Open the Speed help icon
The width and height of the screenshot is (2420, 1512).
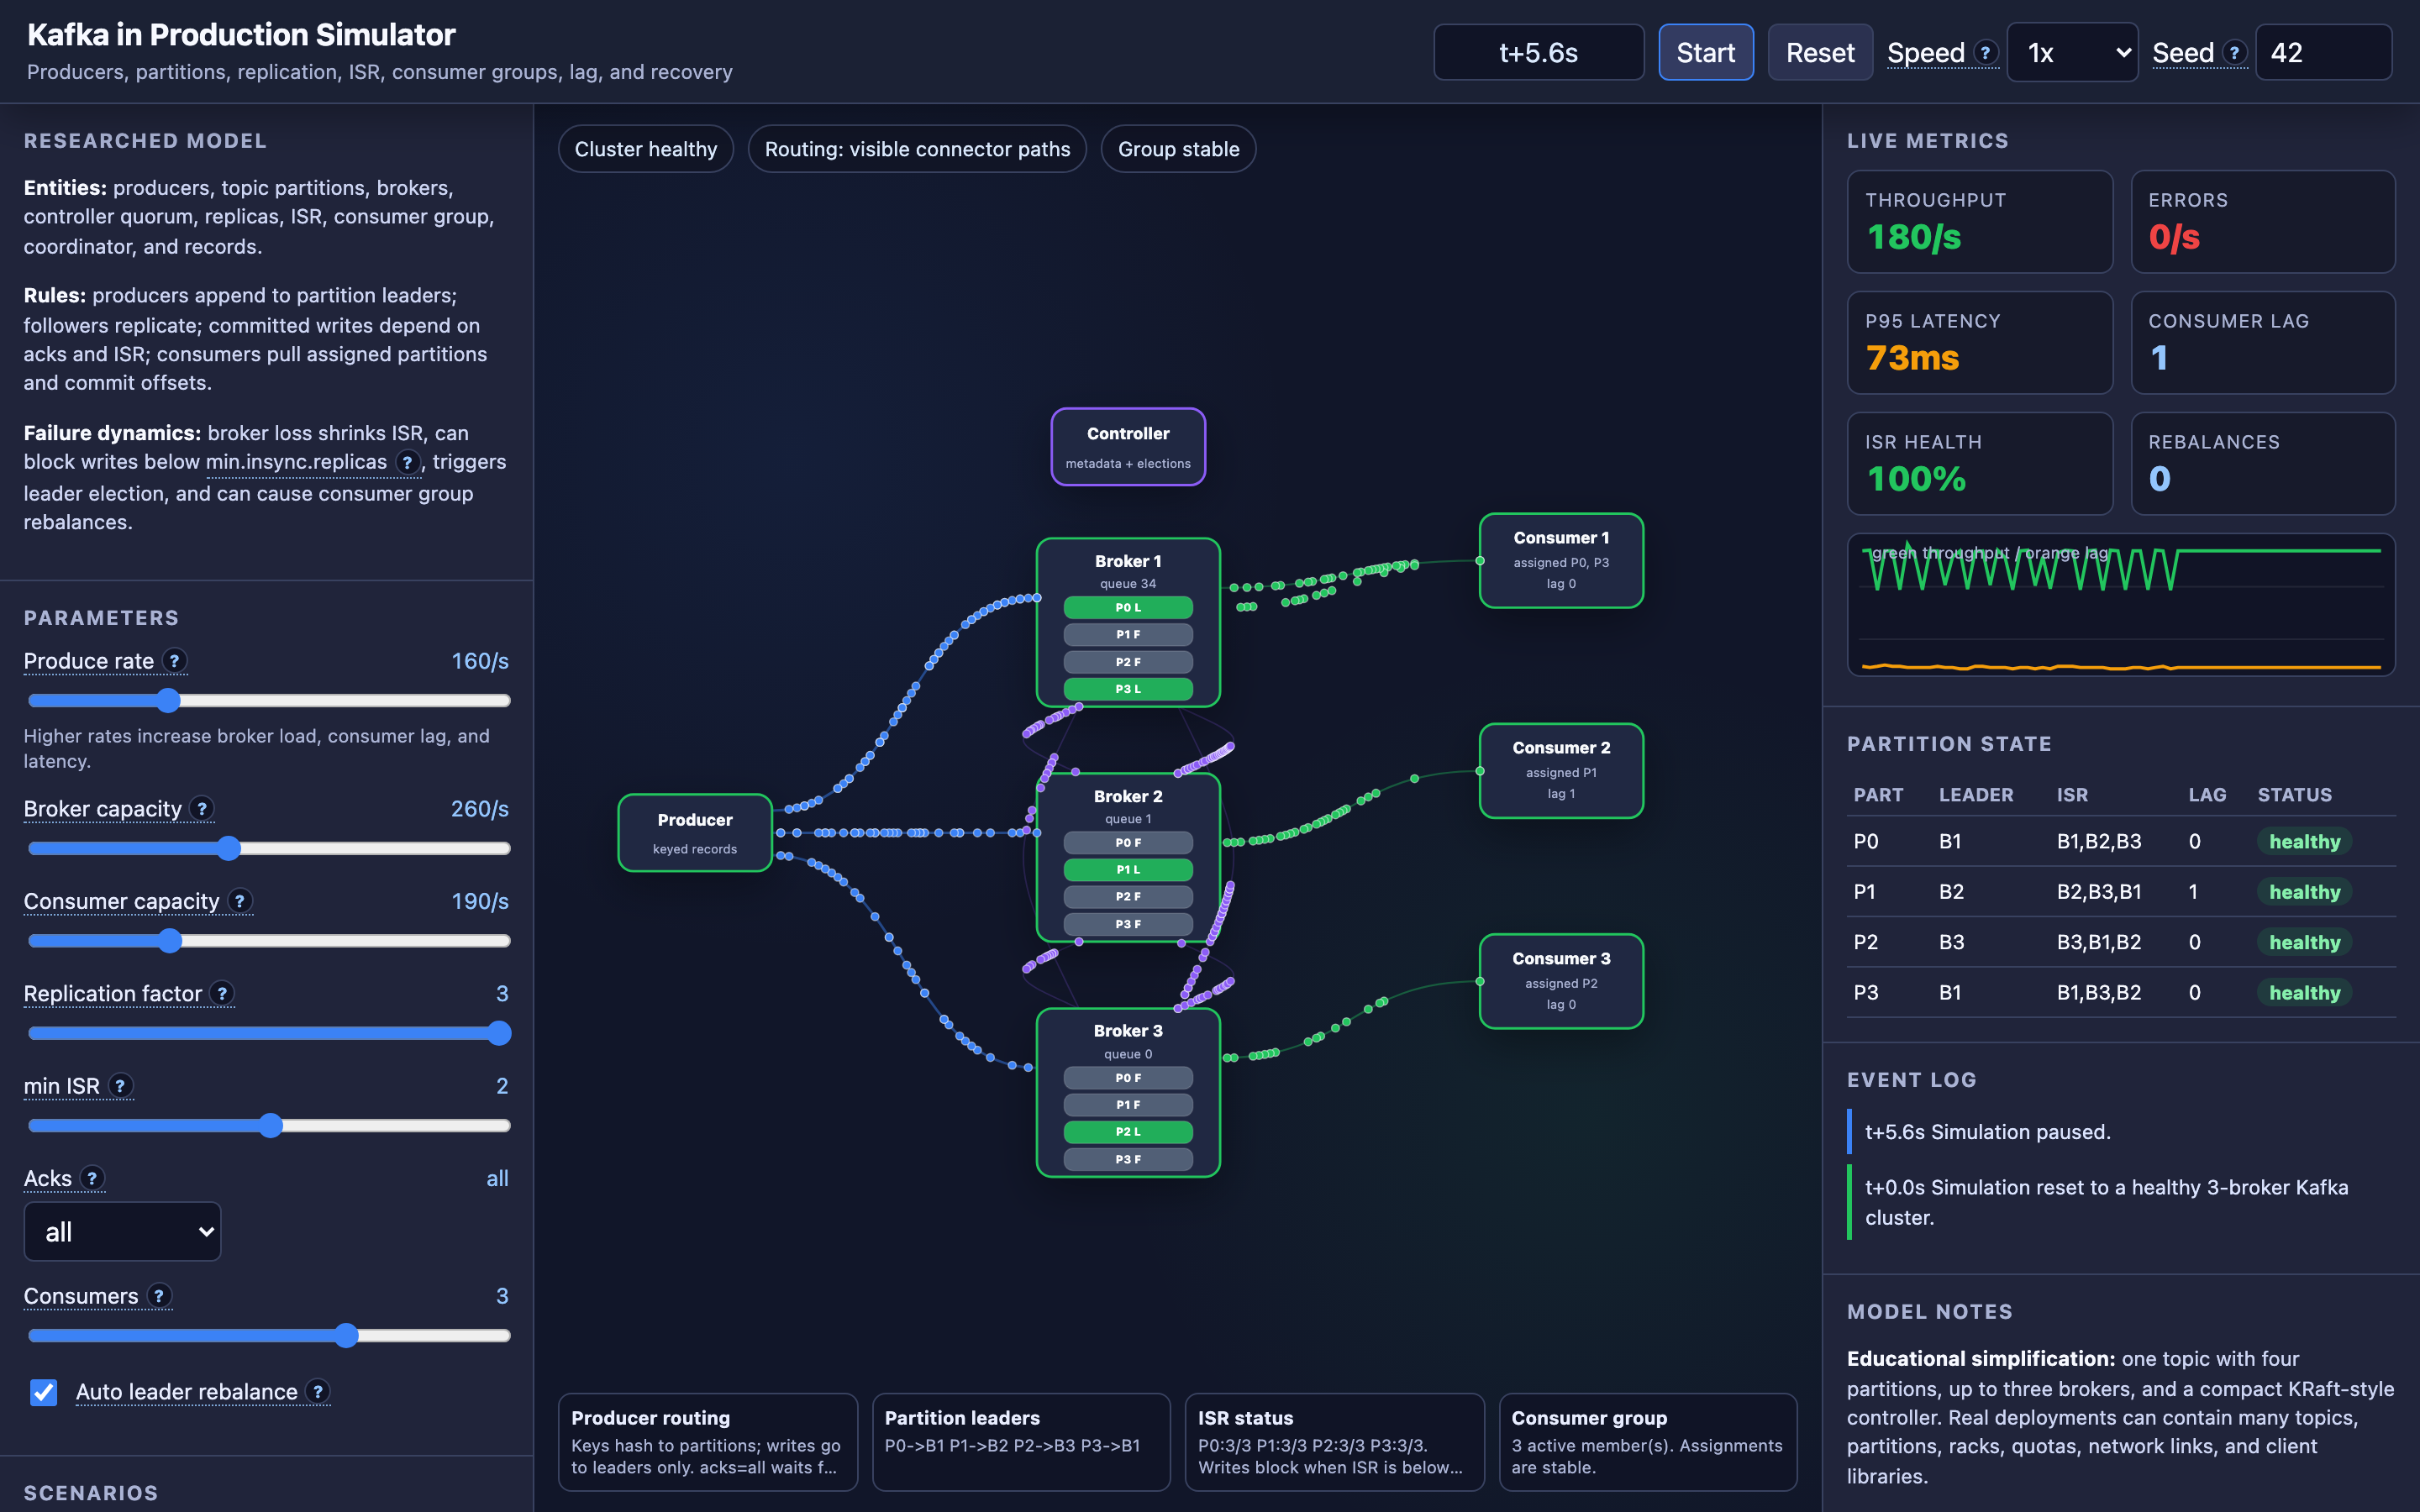click(x=1986, y=52)
